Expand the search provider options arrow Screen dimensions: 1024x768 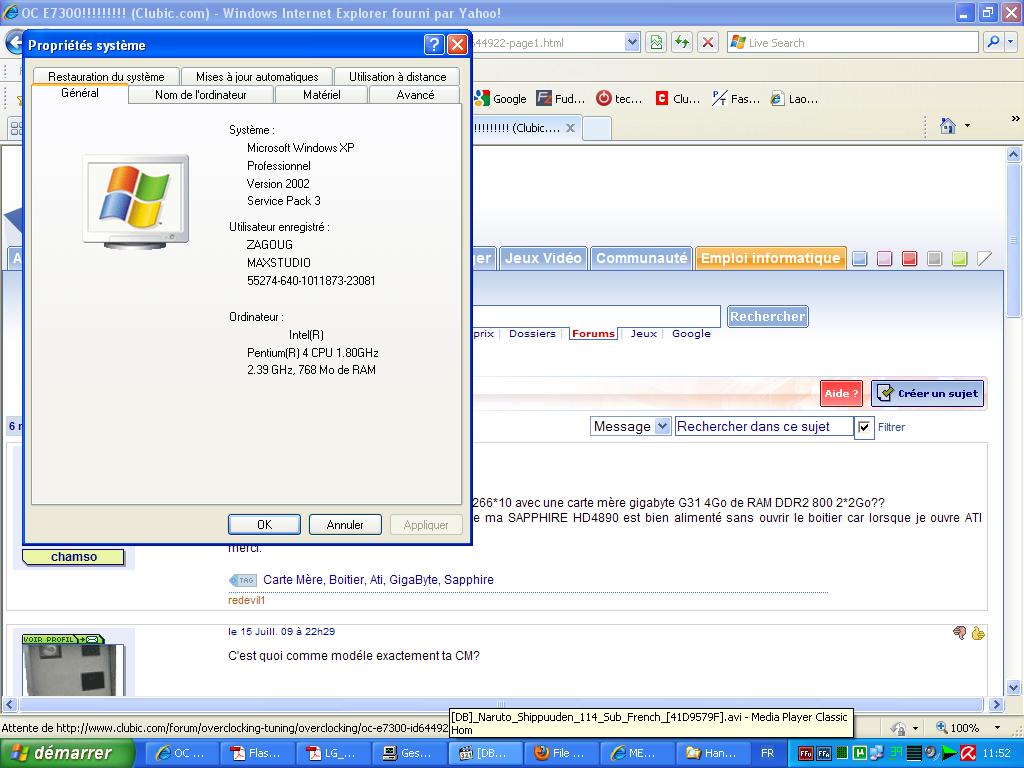point(1010,42)
